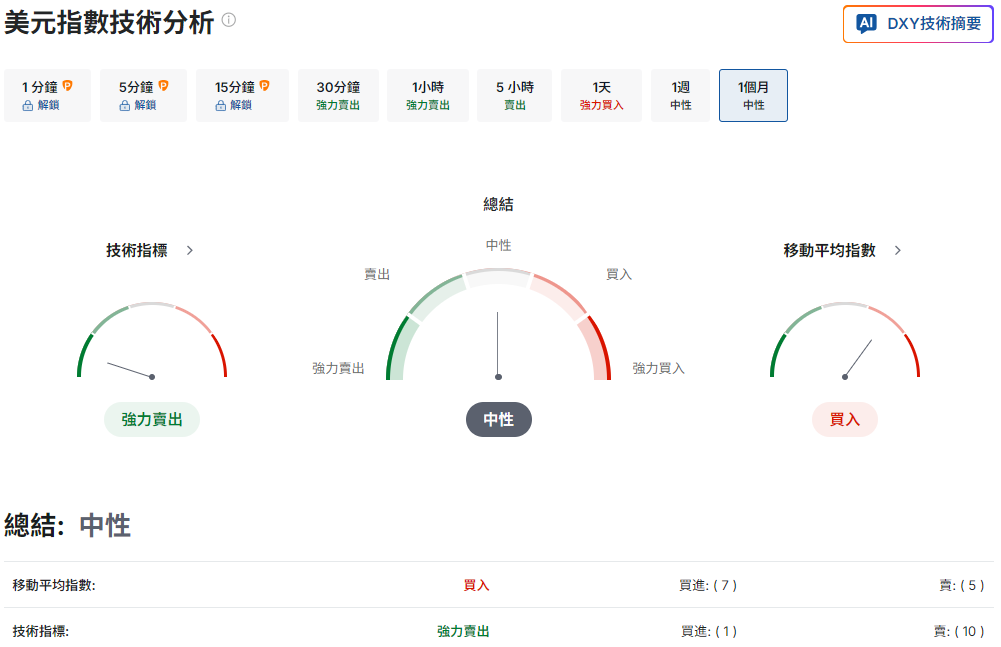Select the 5 小時 timeframe tab

[x=514, y=95]
